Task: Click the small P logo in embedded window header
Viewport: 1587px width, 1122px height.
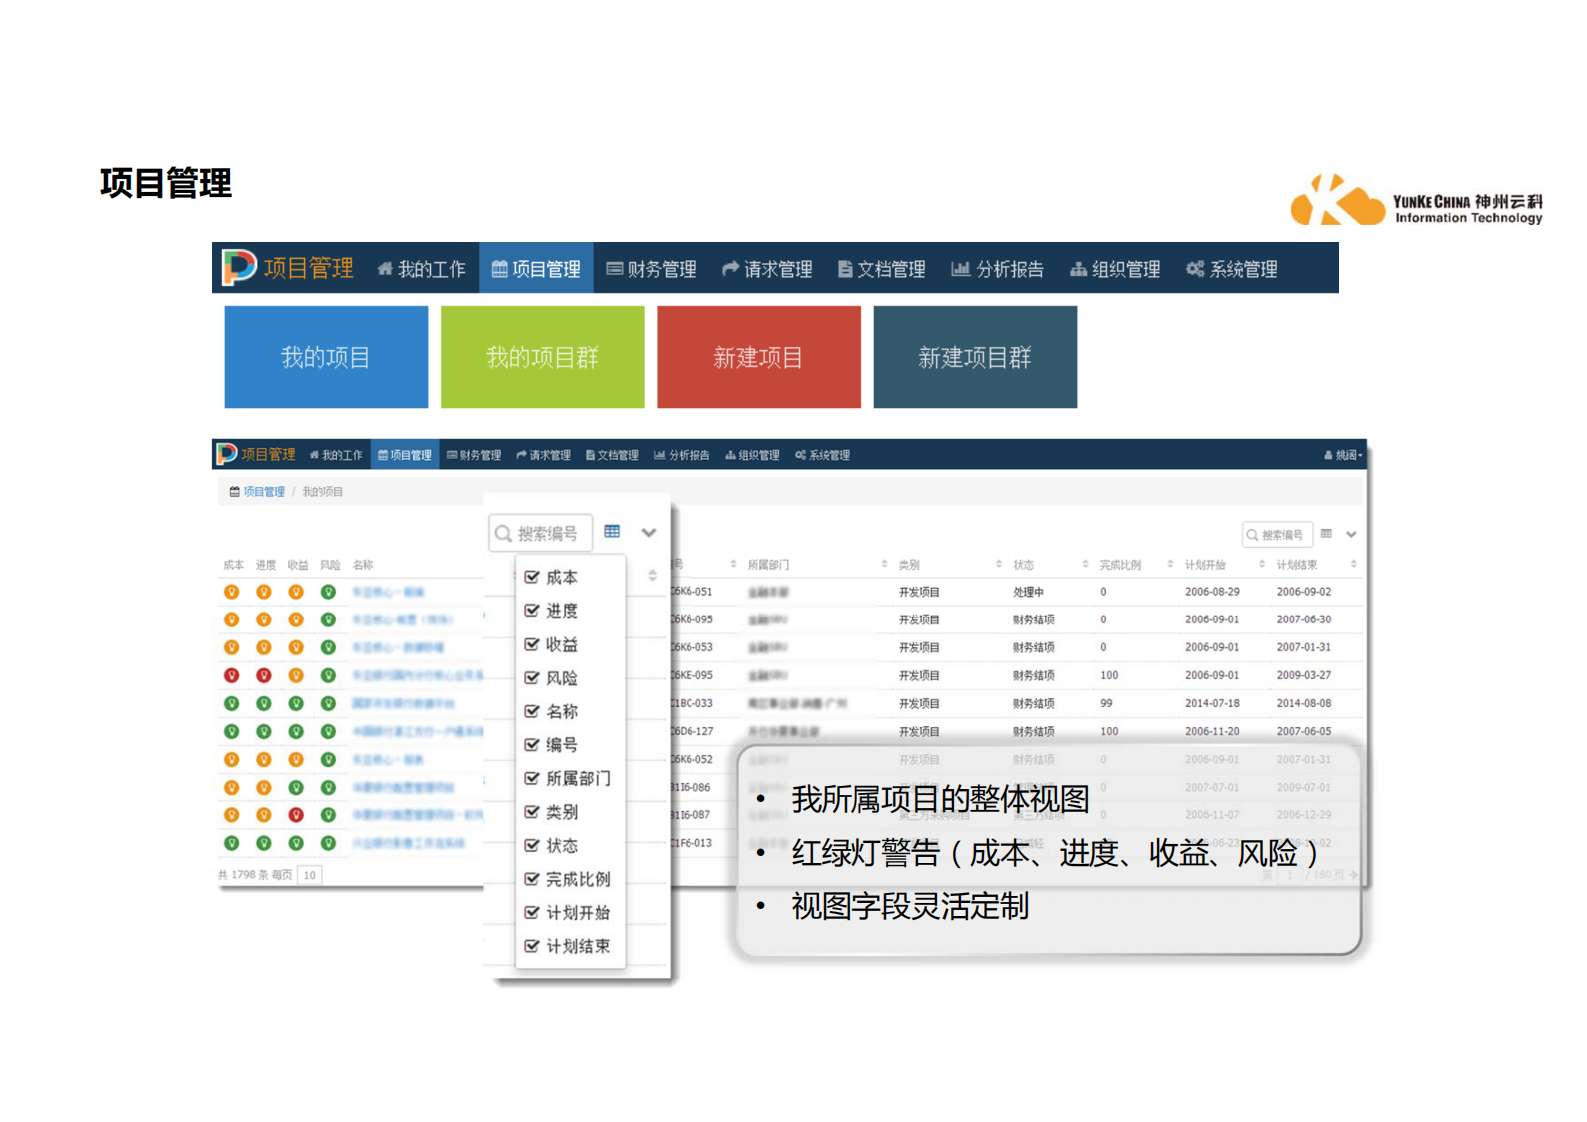Action: [227, 454]
